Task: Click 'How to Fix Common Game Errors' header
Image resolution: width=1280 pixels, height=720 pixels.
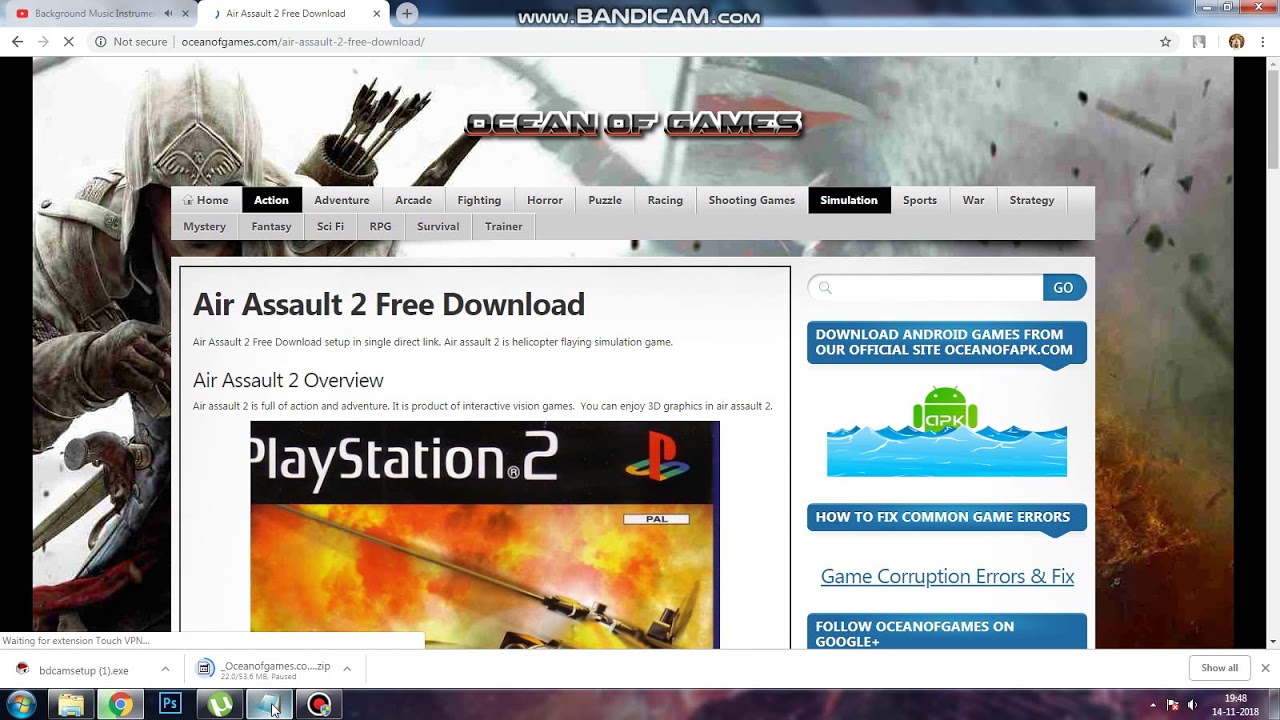Action: point(947,517)
